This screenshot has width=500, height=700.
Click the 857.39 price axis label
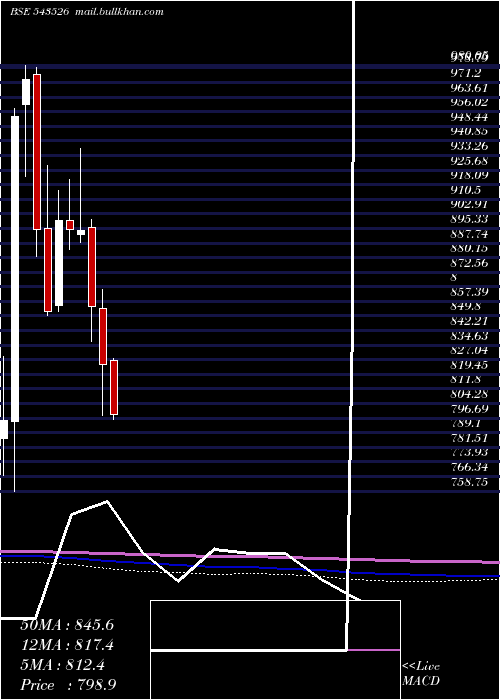(x=469, y=292)
